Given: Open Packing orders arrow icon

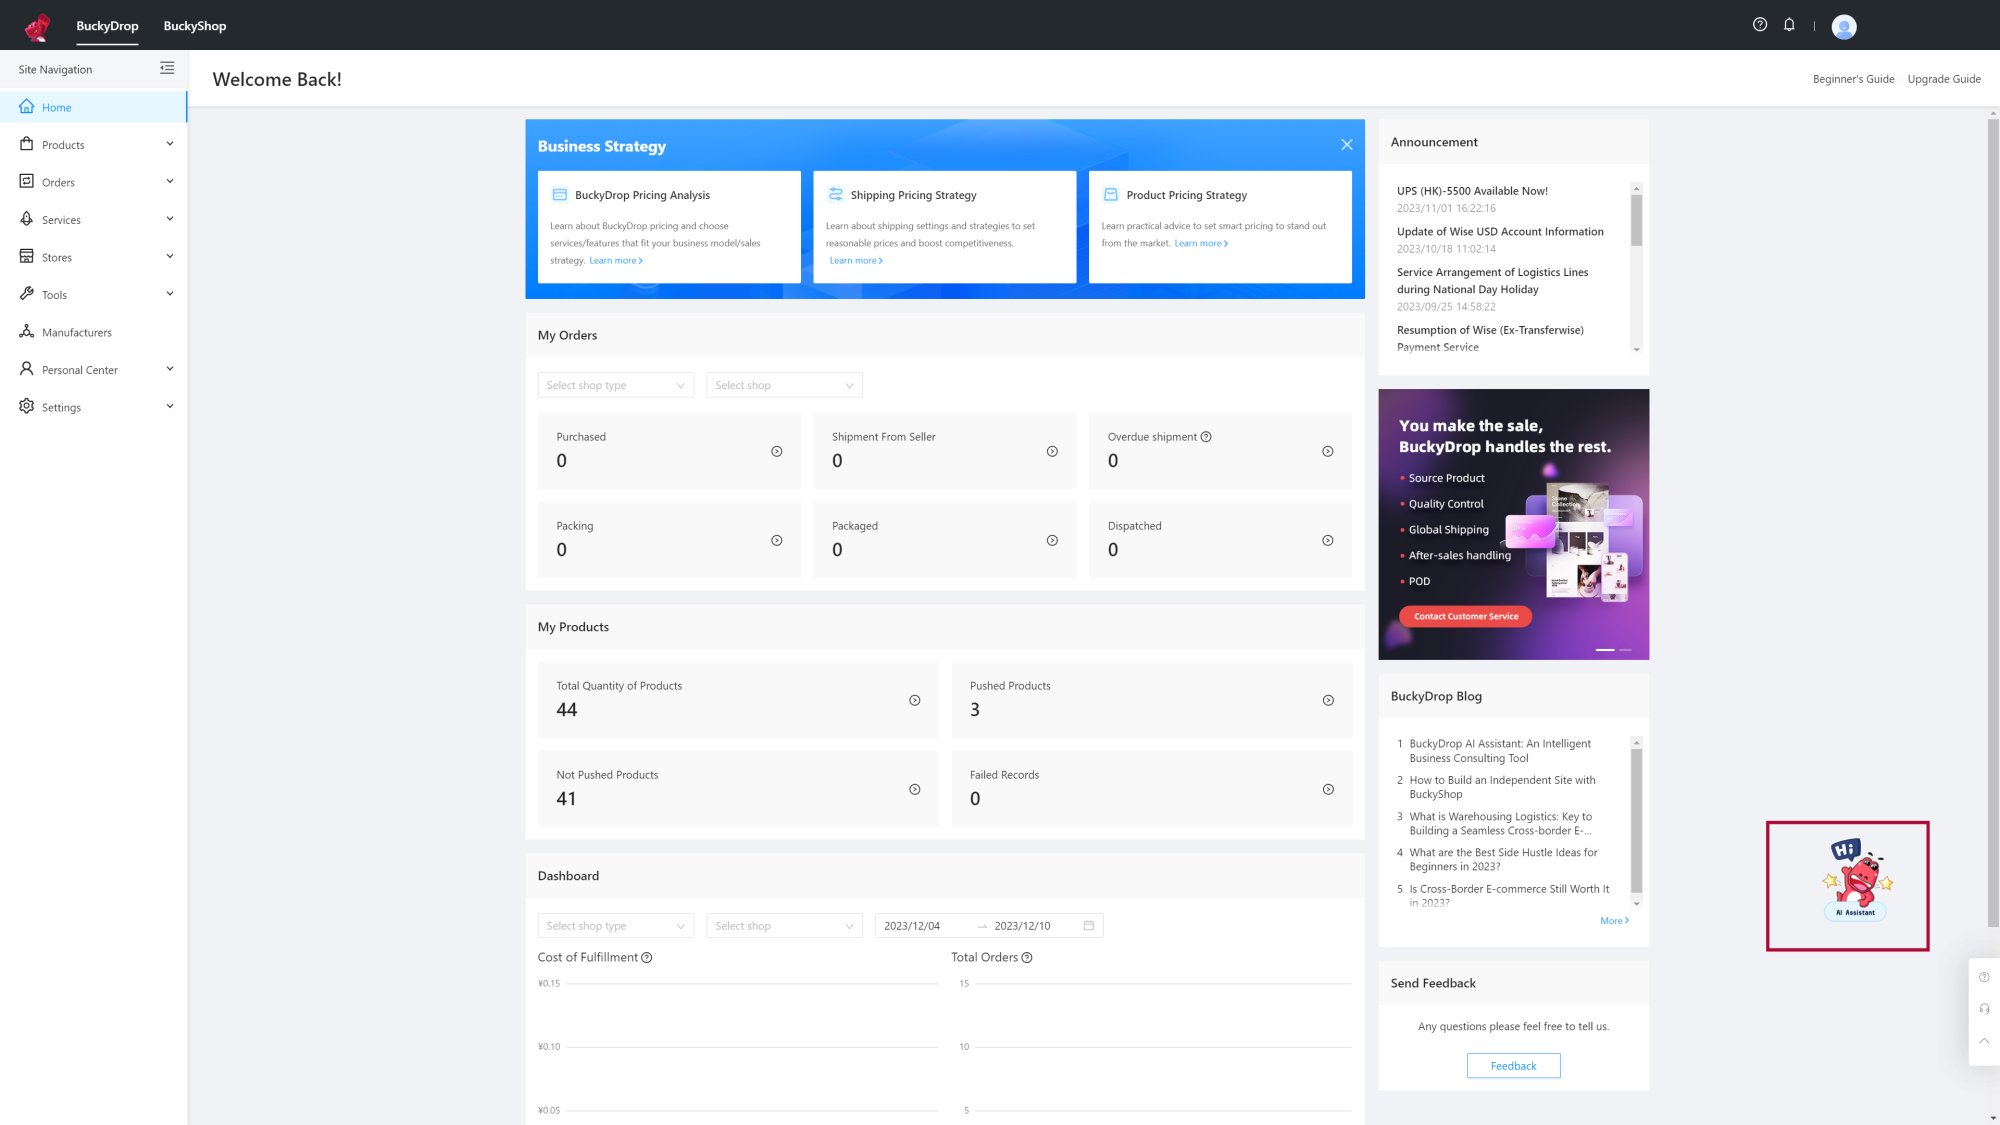Looking at the screenshot, I should 777,541.
